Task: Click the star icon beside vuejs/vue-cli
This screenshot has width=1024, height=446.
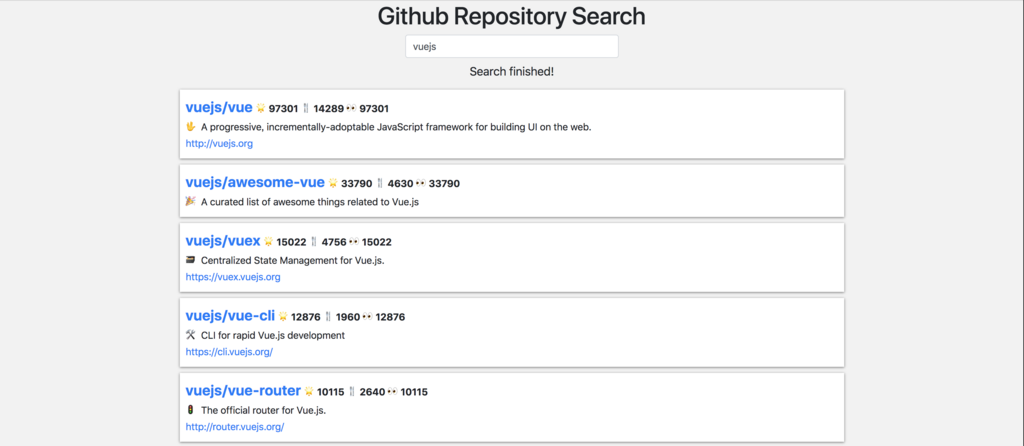Action: (283, 317)
